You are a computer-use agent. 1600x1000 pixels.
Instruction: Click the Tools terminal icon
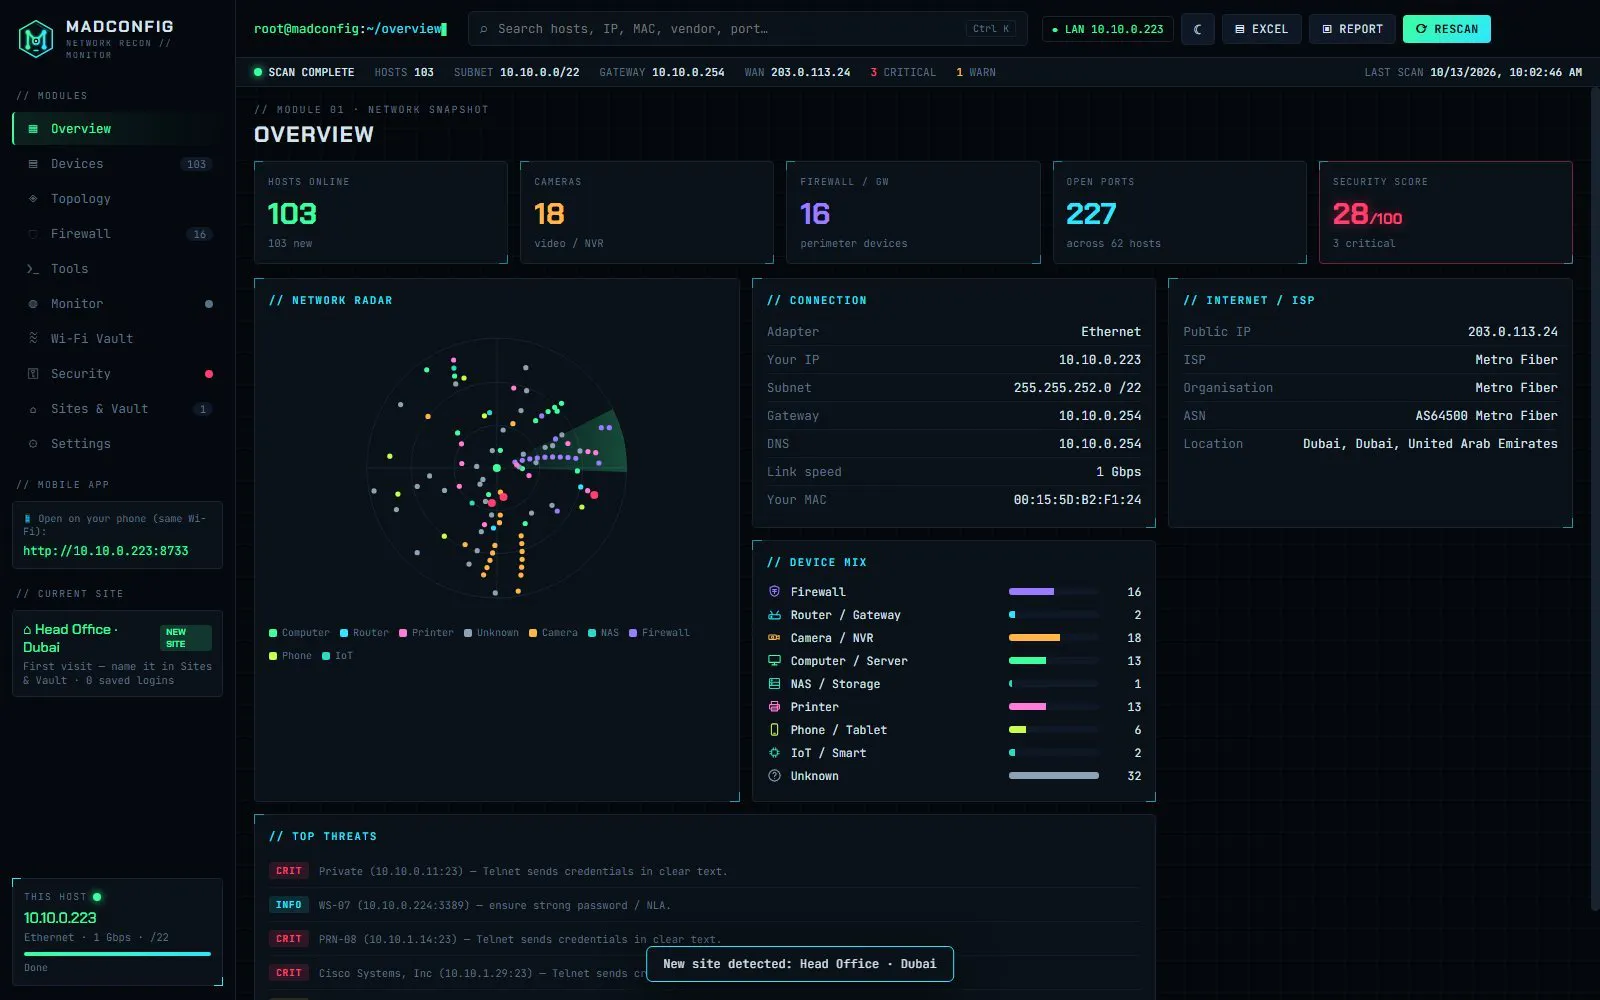33,269
